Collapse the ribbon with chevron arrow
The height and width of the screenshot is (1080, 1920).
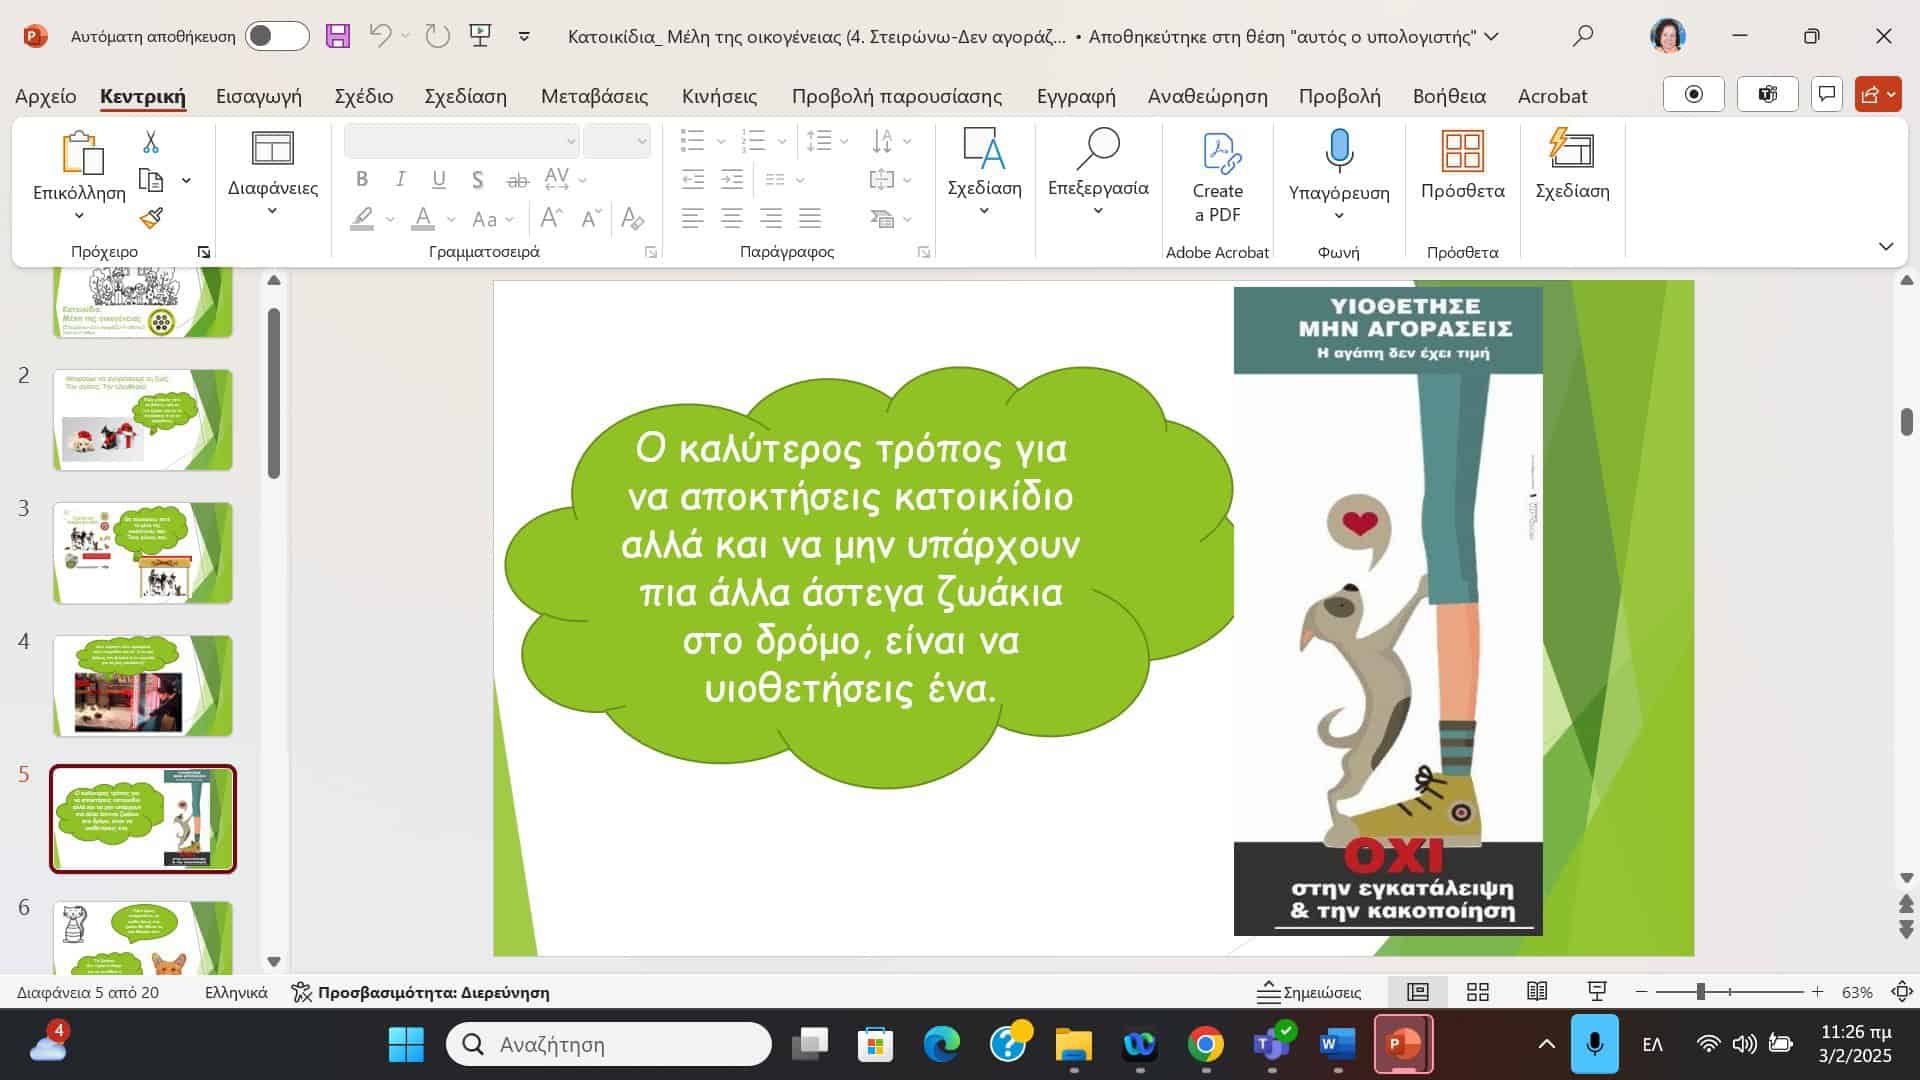1886,246
